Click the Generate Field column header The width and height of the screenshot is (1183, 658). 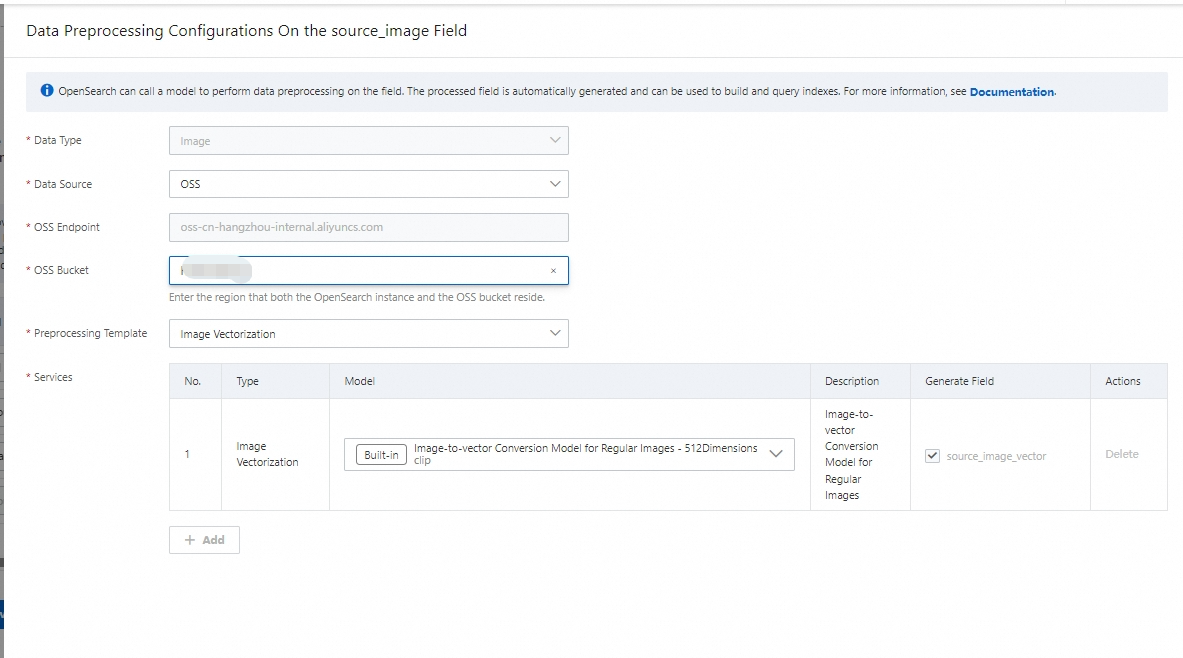959,381
